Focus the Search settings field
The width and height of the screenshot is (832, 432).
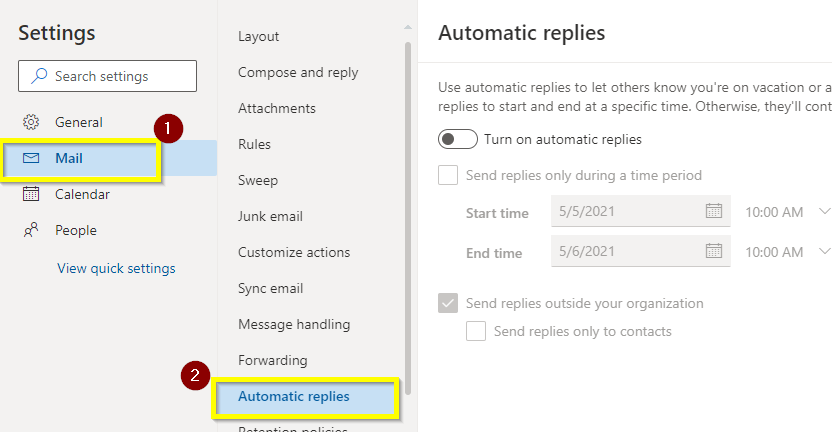click(107, 76)
